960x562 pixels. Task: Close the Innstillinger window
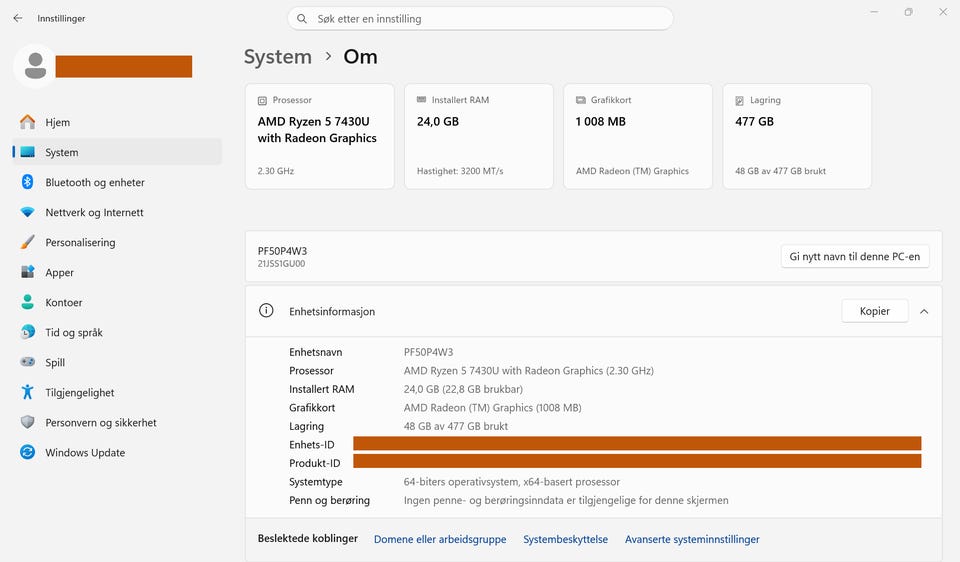click(943, 12)
